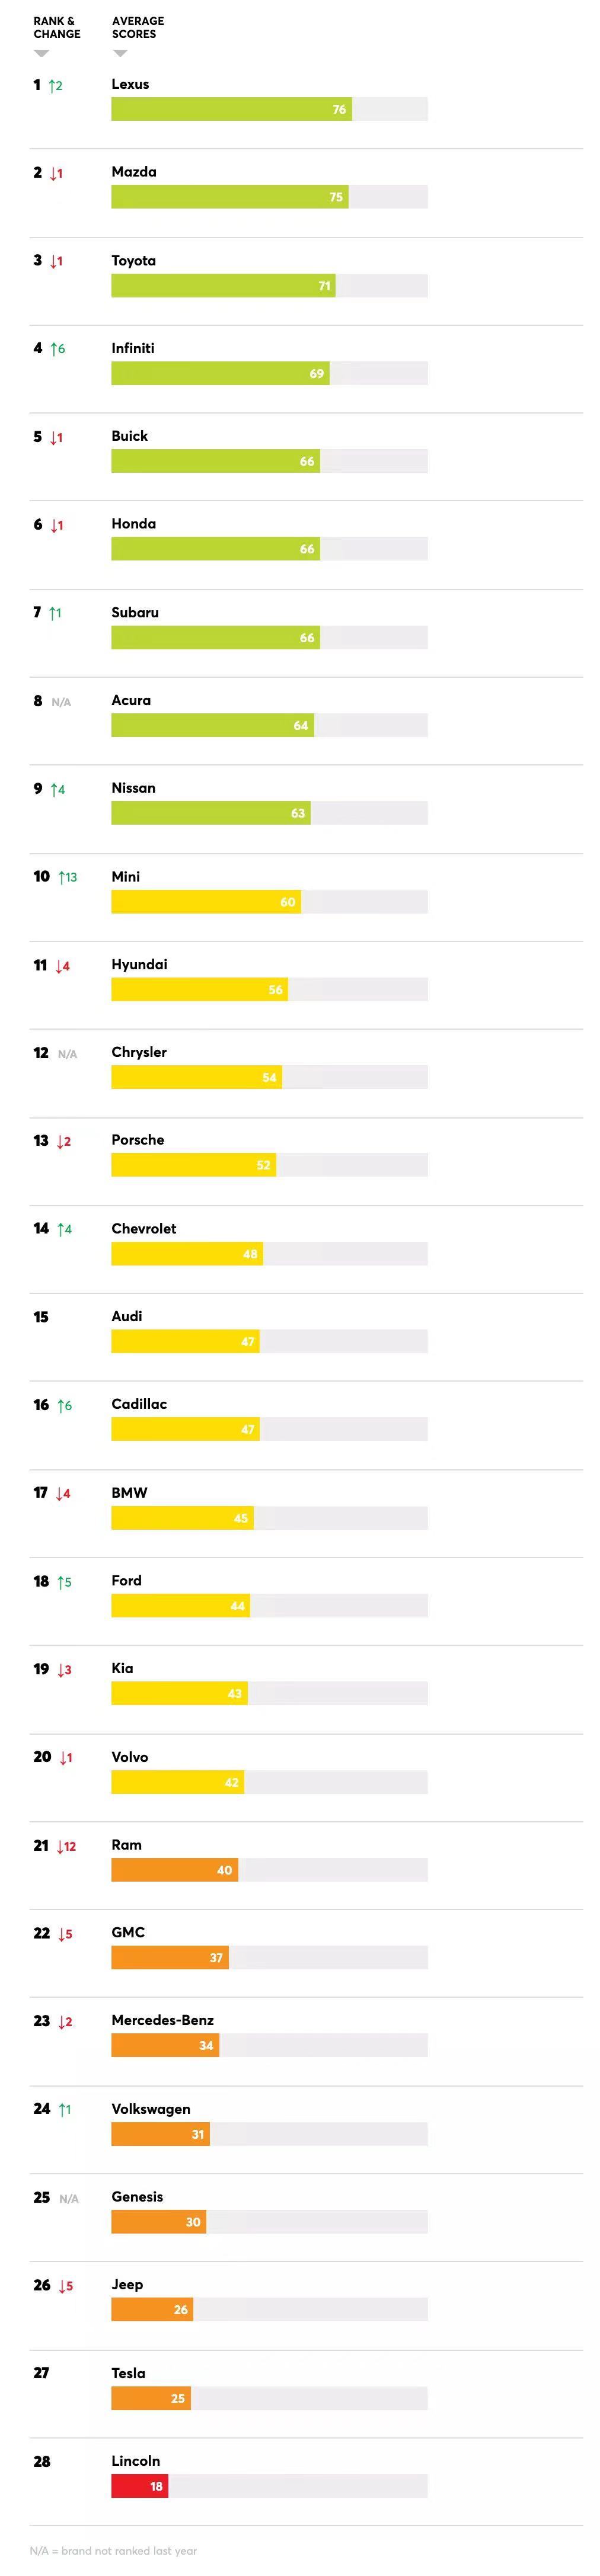Click Cadillac's green up-6 arrow
The height and width of the screenshot is (2576, 600).
[61, 1405]
